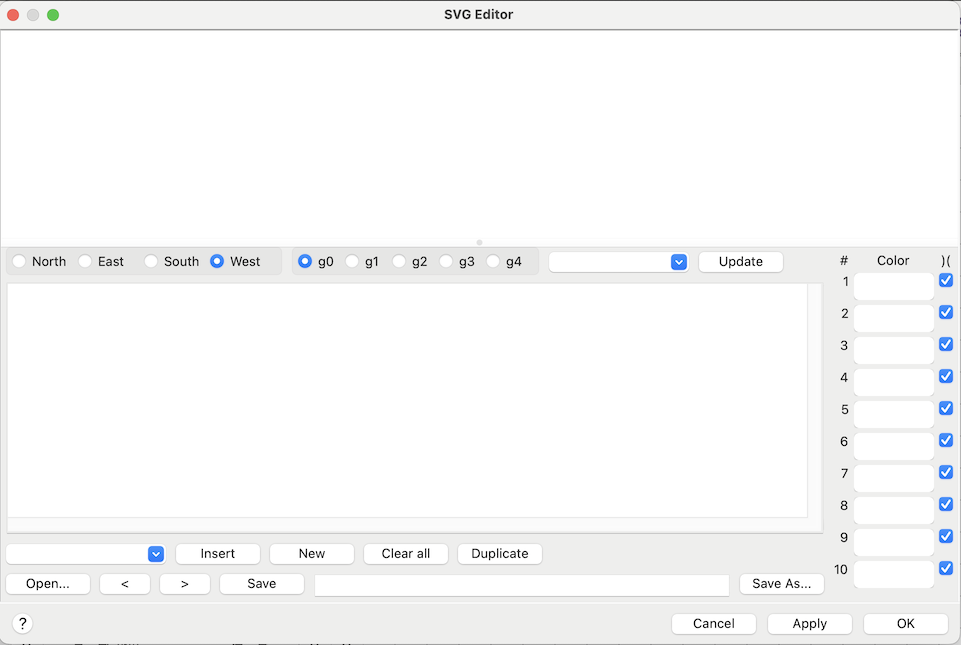Toggle the checkbox for row 5
This screenshot has width=961, height=645.
click(946, 409)
